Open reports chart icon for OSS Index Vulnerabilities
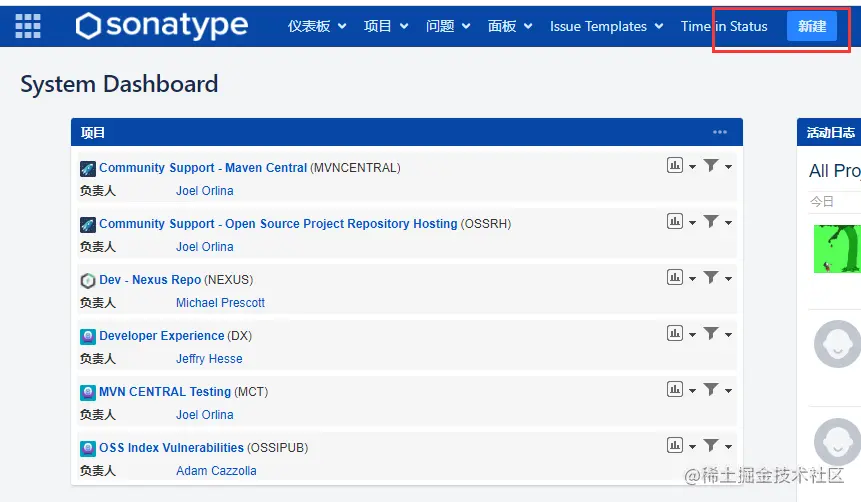This screenshot has height=502, width=861. coord(675,445)
